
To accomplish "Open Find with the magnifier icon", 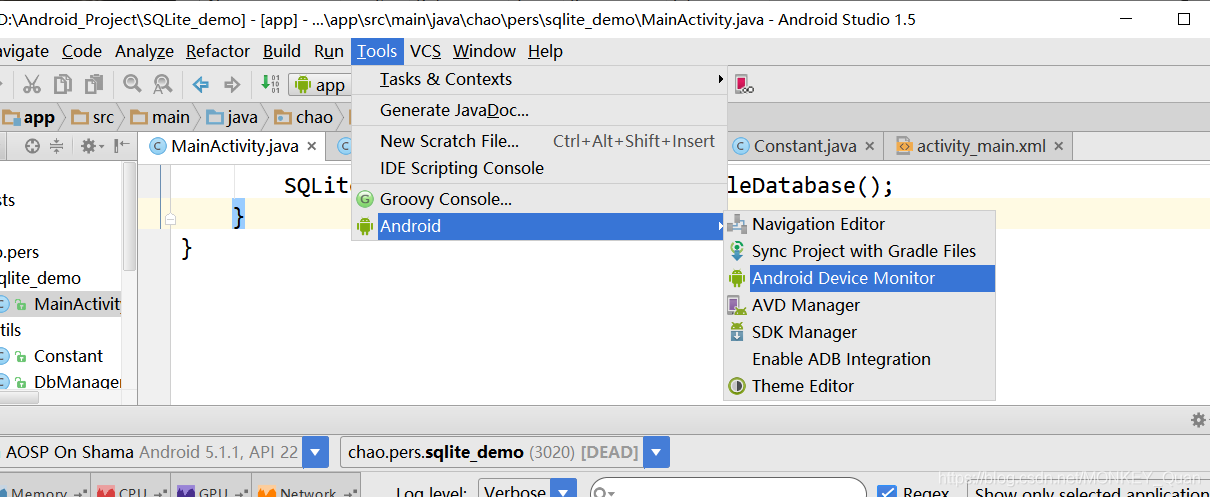I will point(132,84).
